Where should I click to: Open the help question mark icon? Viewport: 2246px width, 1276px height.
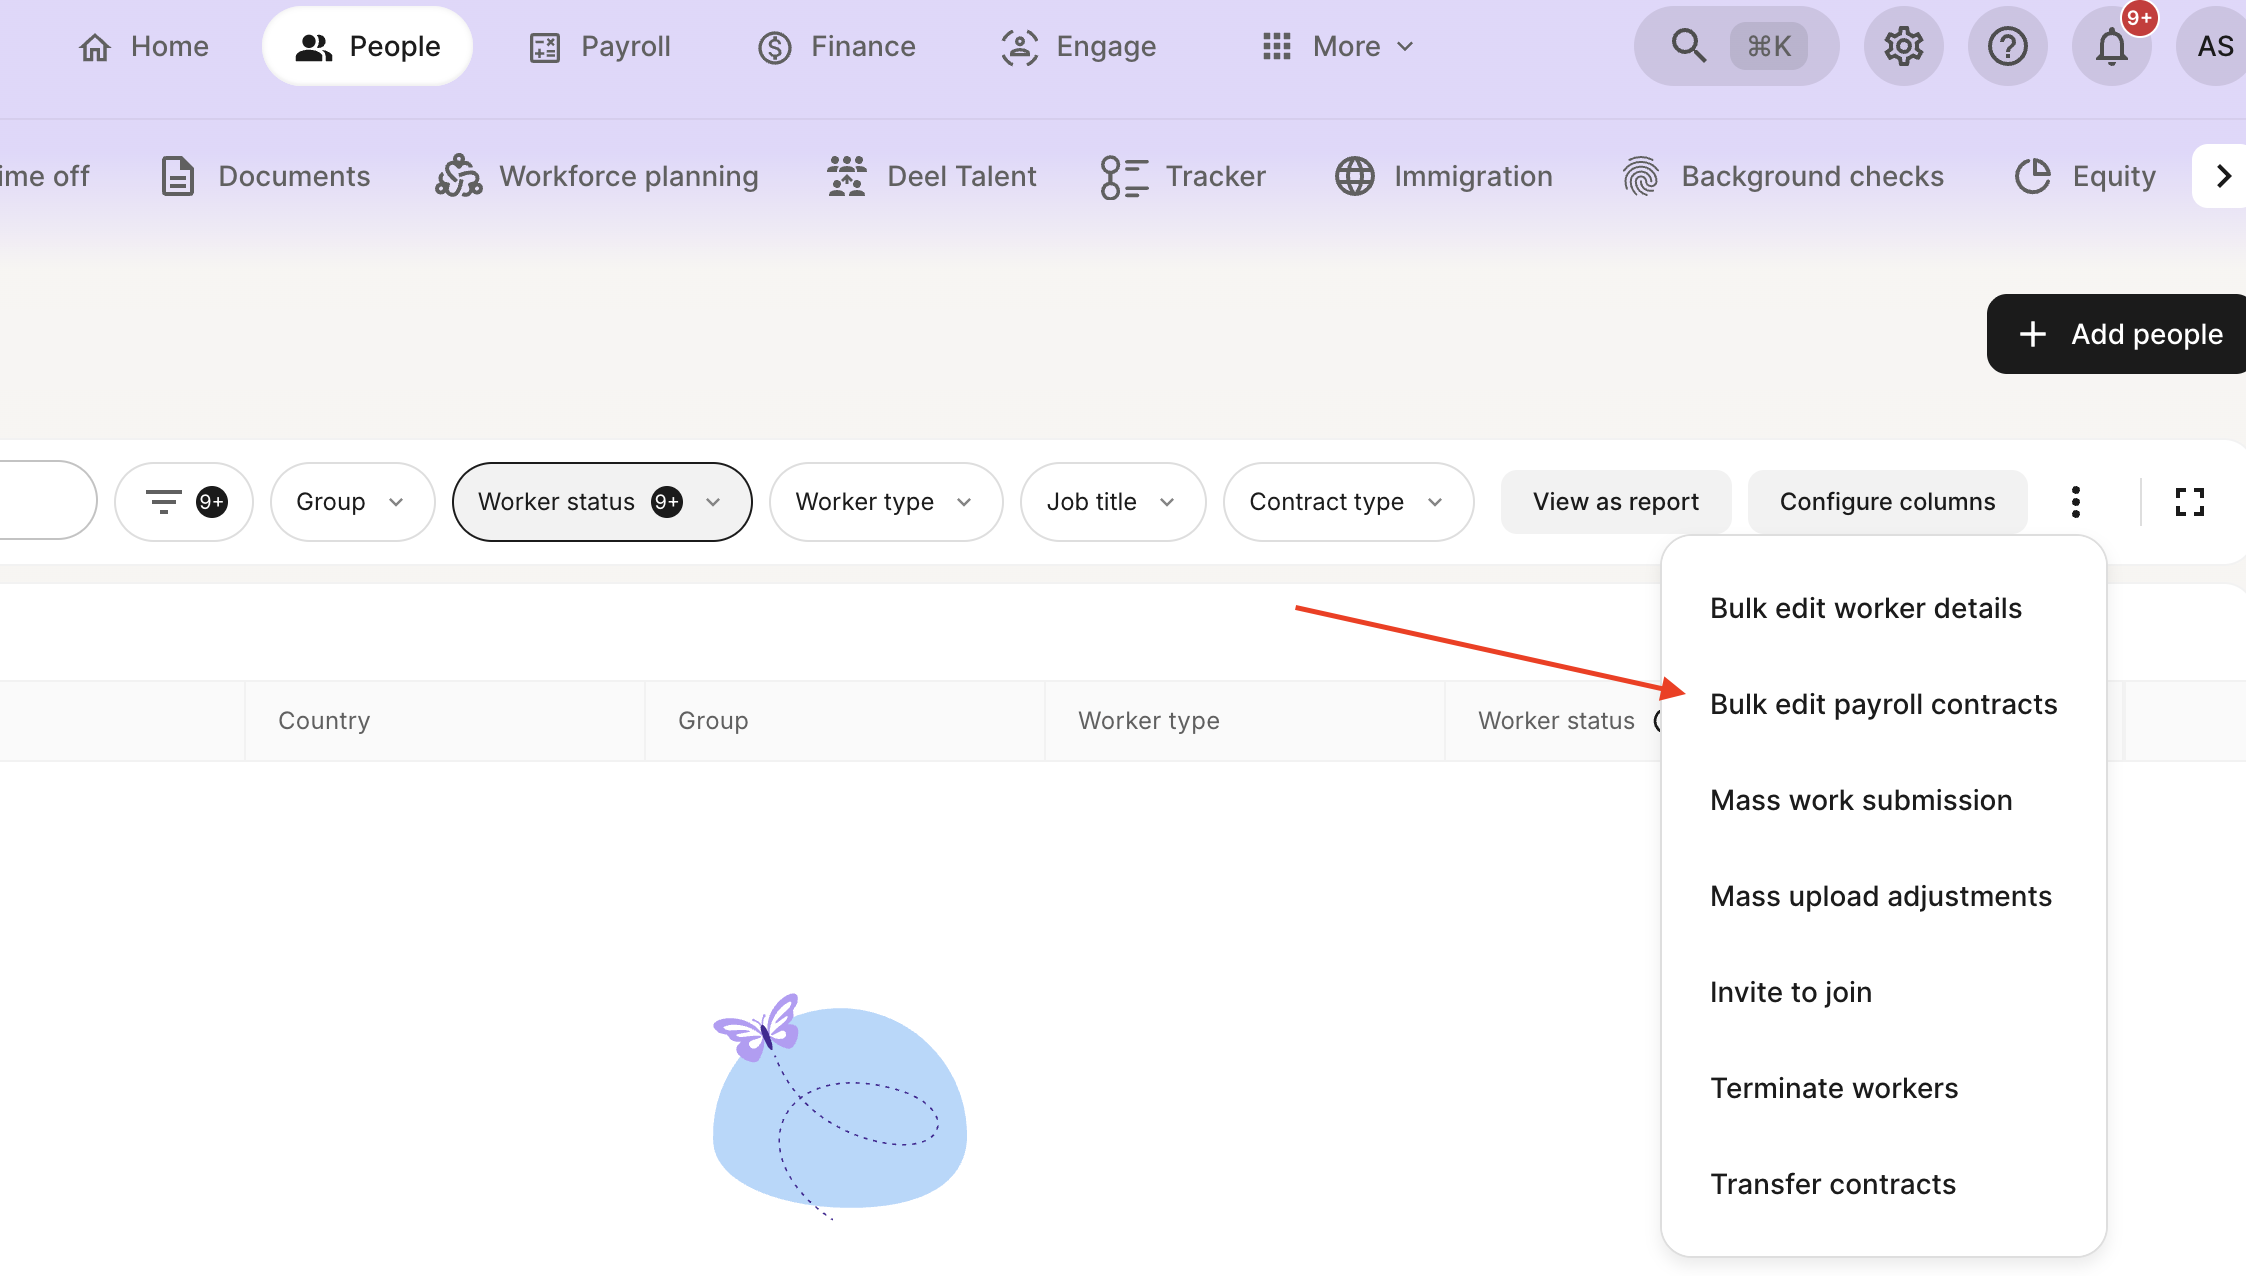coord(2008,45)
